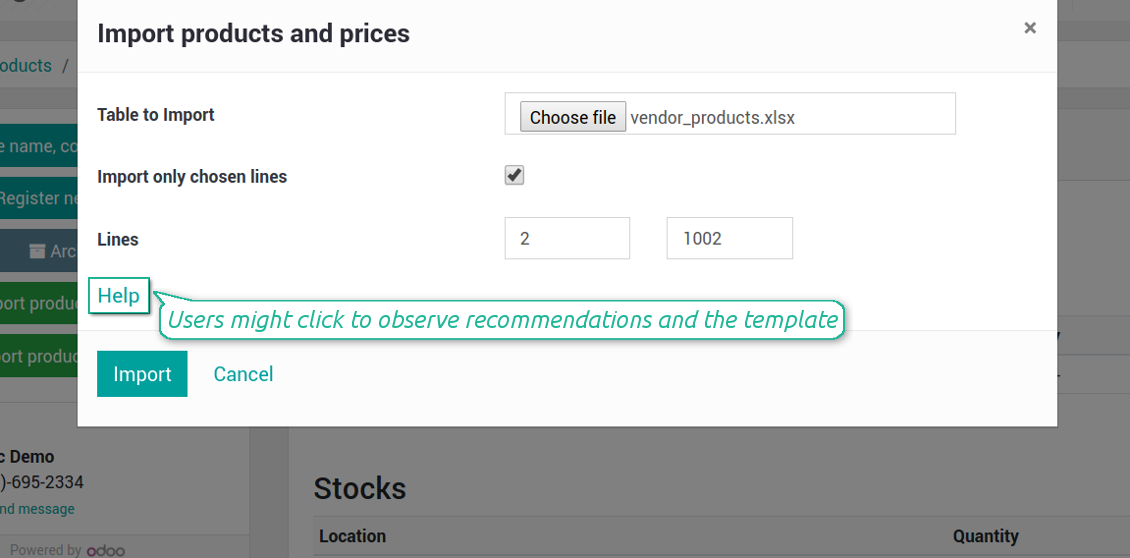This screenshot has width=1130, height=558.
Task: Click the upper green import products button
Action: (38, 304)
